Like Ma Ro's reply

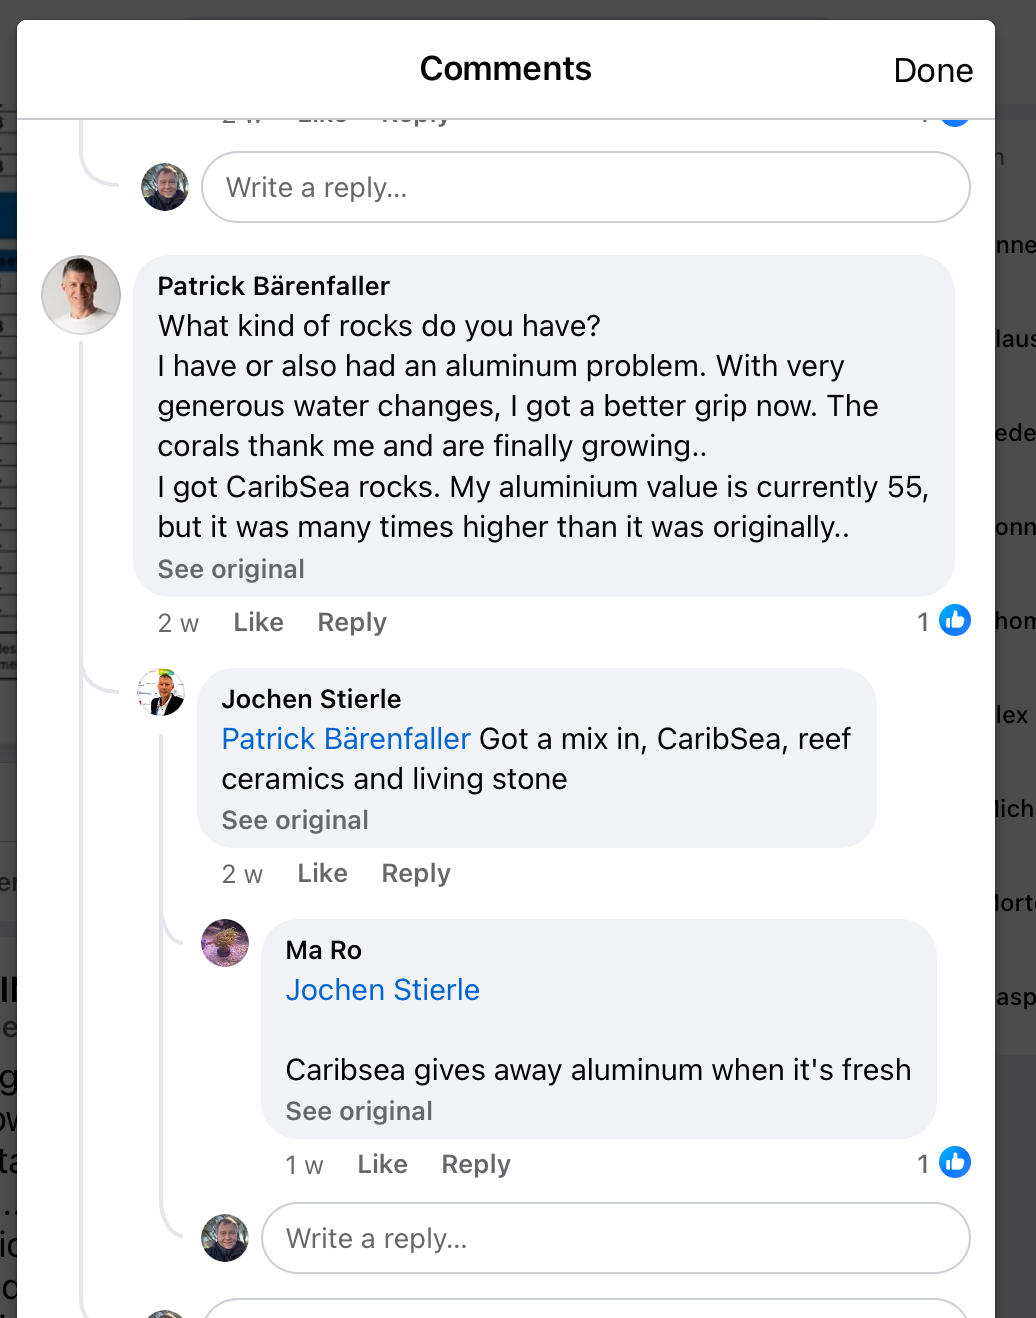382,1164
